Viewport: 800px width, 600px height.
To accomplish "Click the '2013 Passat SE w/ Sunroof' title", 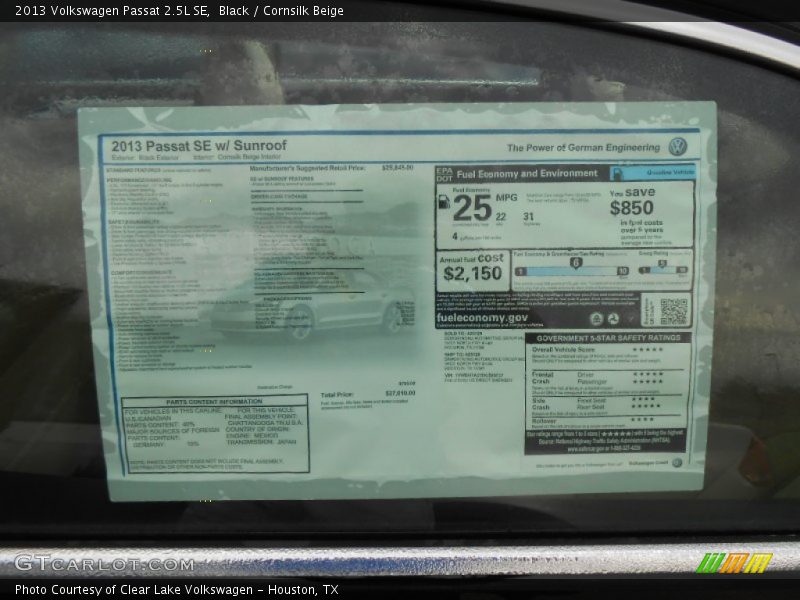I will pyautogui.click(x=199, y=146).
